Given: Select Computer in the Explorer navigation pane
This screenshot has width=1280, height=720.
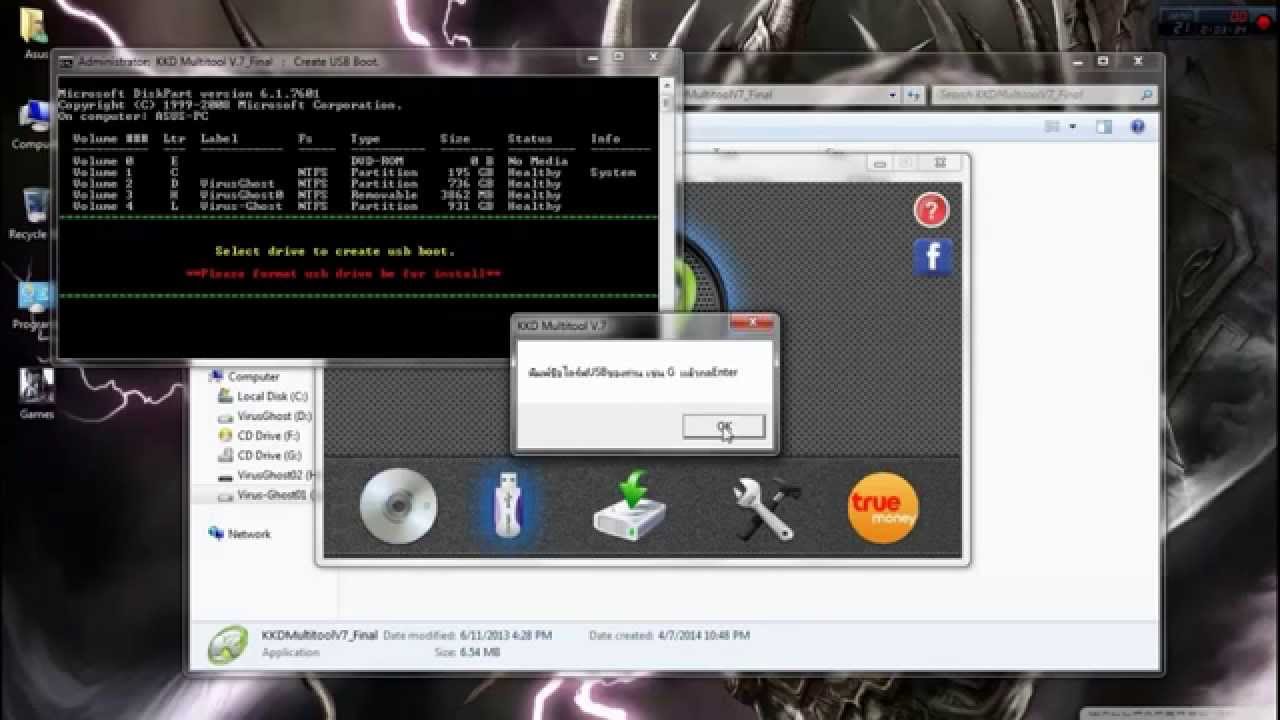Looking at the screenshot, I should tap(253, 377).
